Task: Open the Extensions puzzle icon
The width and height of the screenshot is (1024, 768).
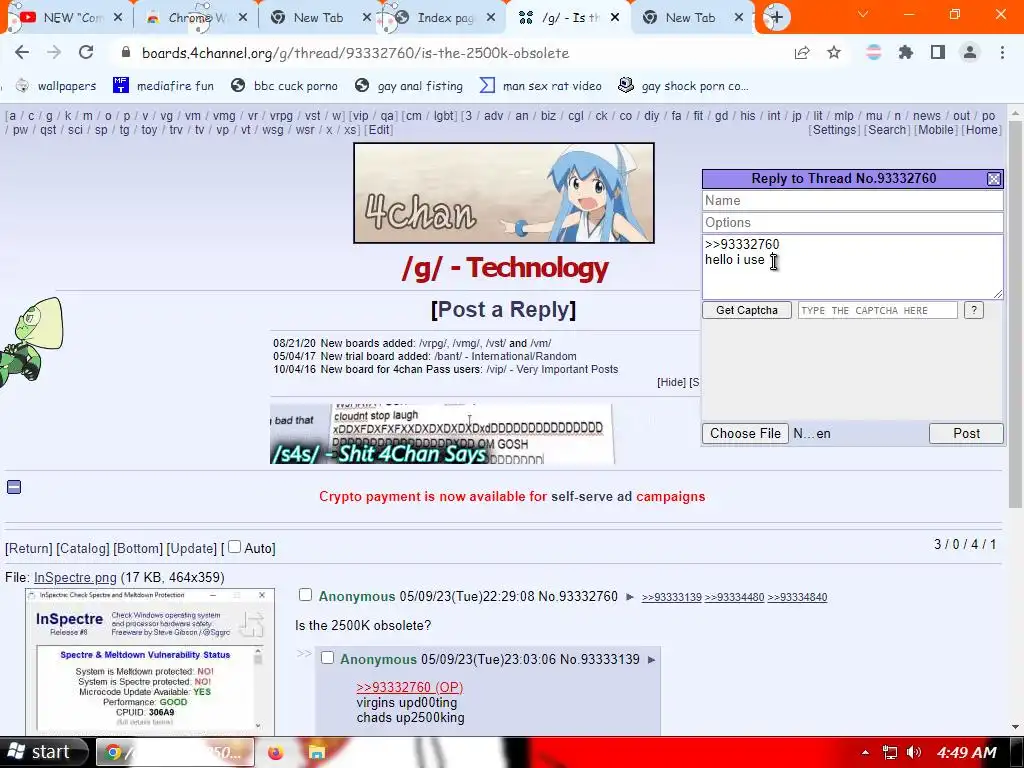Action: point(906,53)
